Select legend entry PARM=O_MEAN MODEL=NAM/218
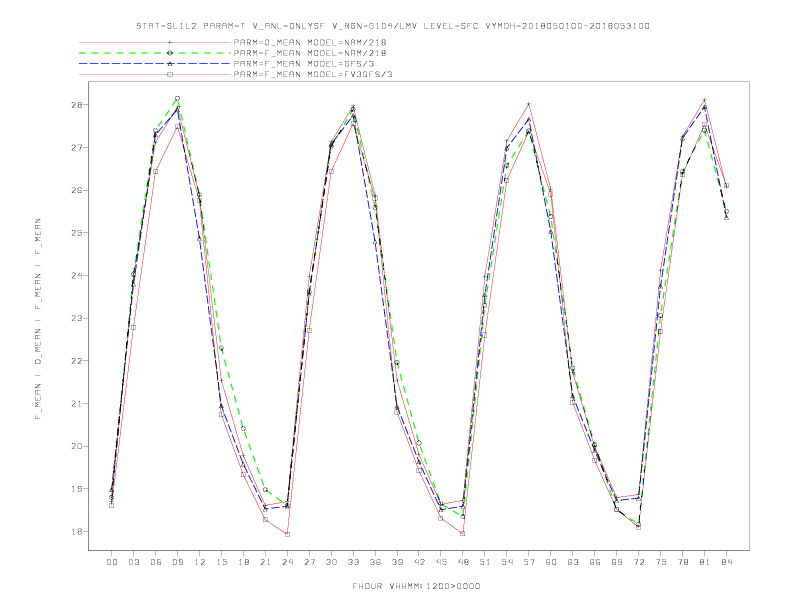792x612 pixels. click(310, 42)
